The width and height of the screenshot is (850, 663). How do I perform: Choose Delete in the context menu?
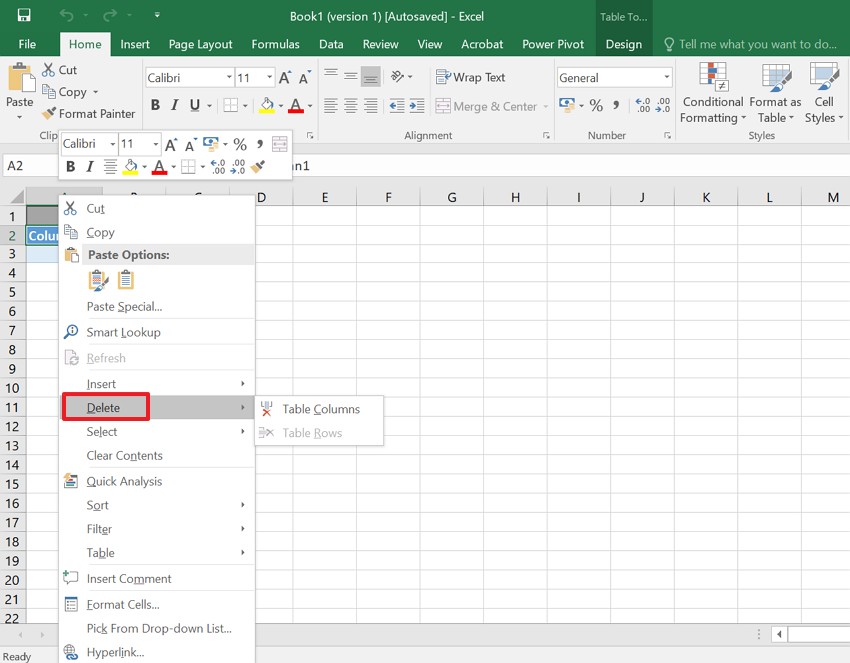(157, 408)
